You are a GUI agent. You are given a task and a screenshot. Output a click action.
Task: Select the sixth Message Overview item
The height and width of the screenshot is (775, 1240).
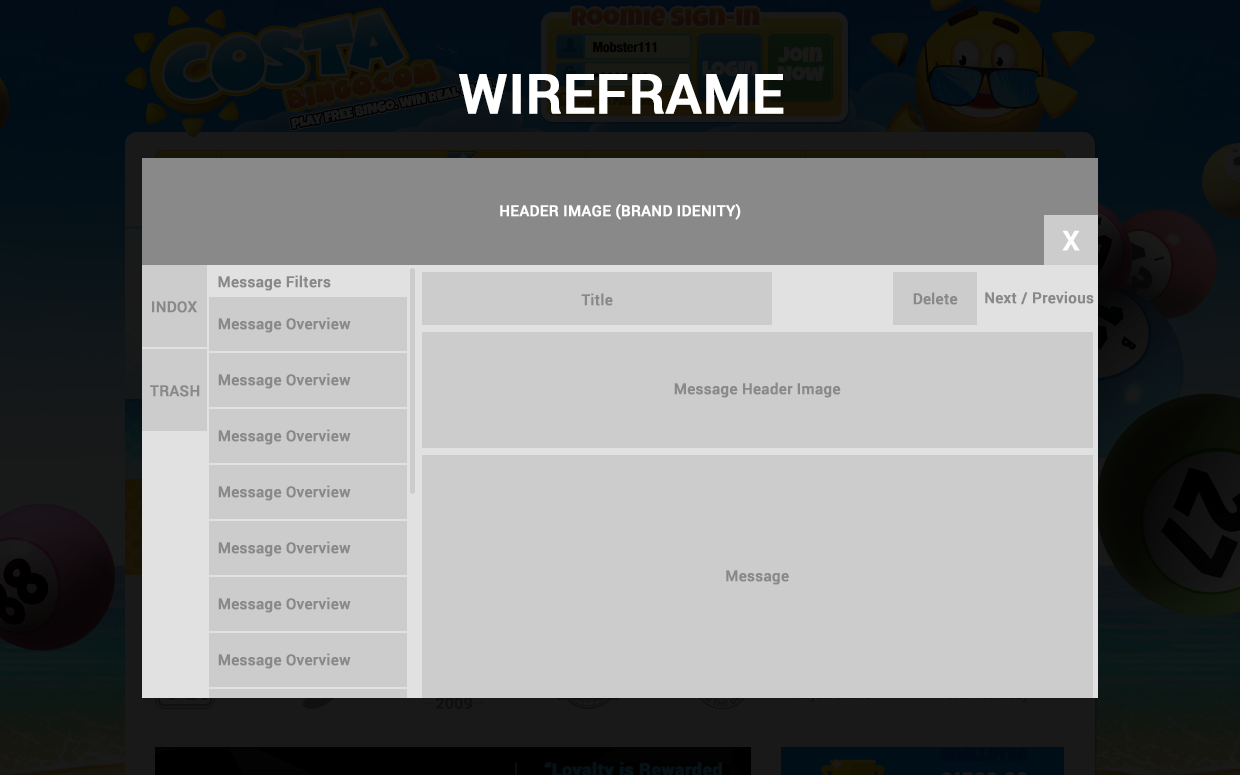308,604
